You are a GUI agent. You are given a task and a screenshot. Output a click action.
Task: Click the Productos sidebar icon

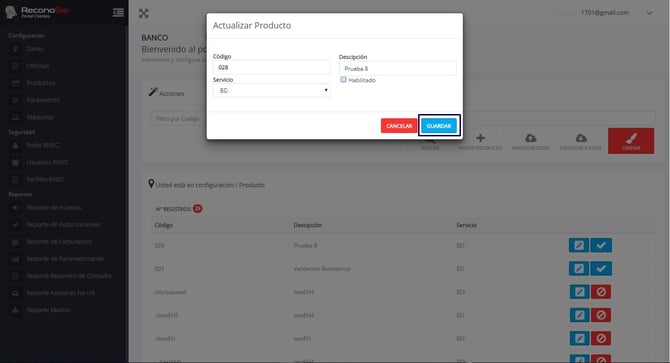15,83
